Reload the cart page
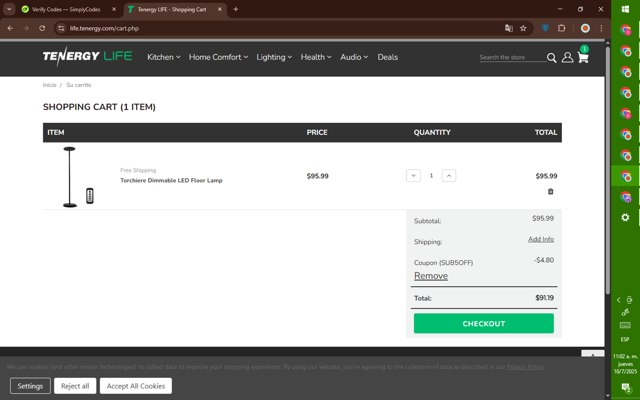Viewport: 640px width, 400px height. click(x=42, y=28)
